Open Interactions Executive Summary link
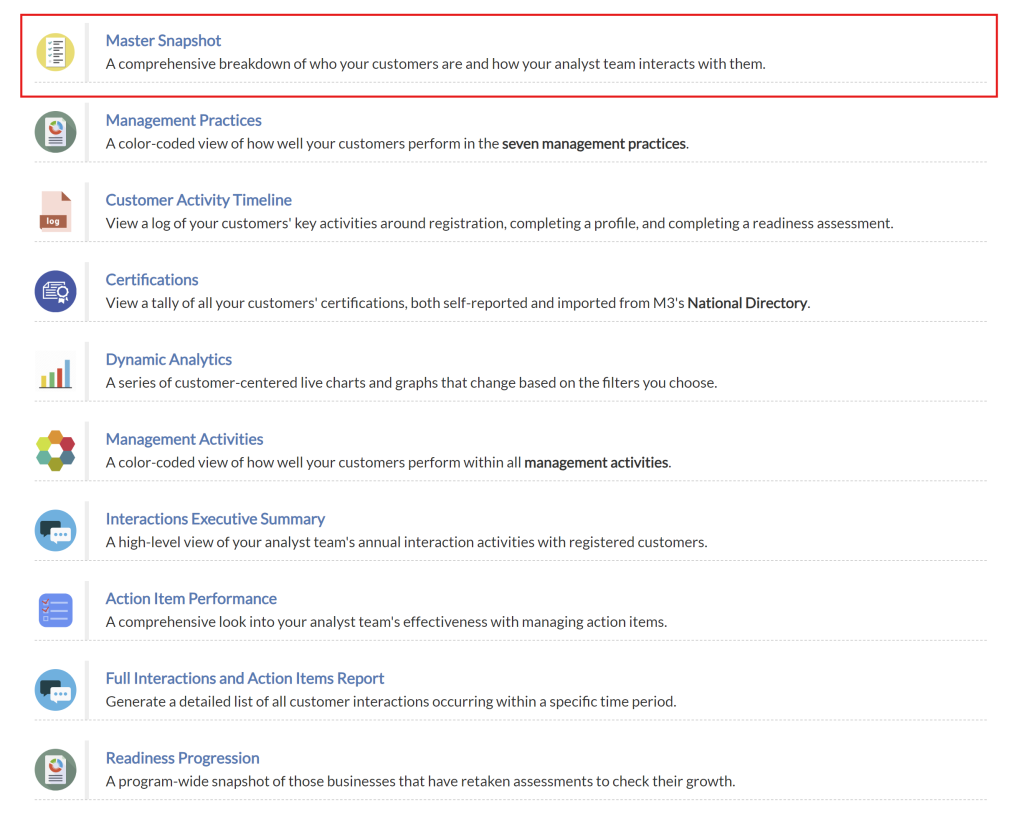This screenshot has height=821, width=1024. (x=215, y=519)
